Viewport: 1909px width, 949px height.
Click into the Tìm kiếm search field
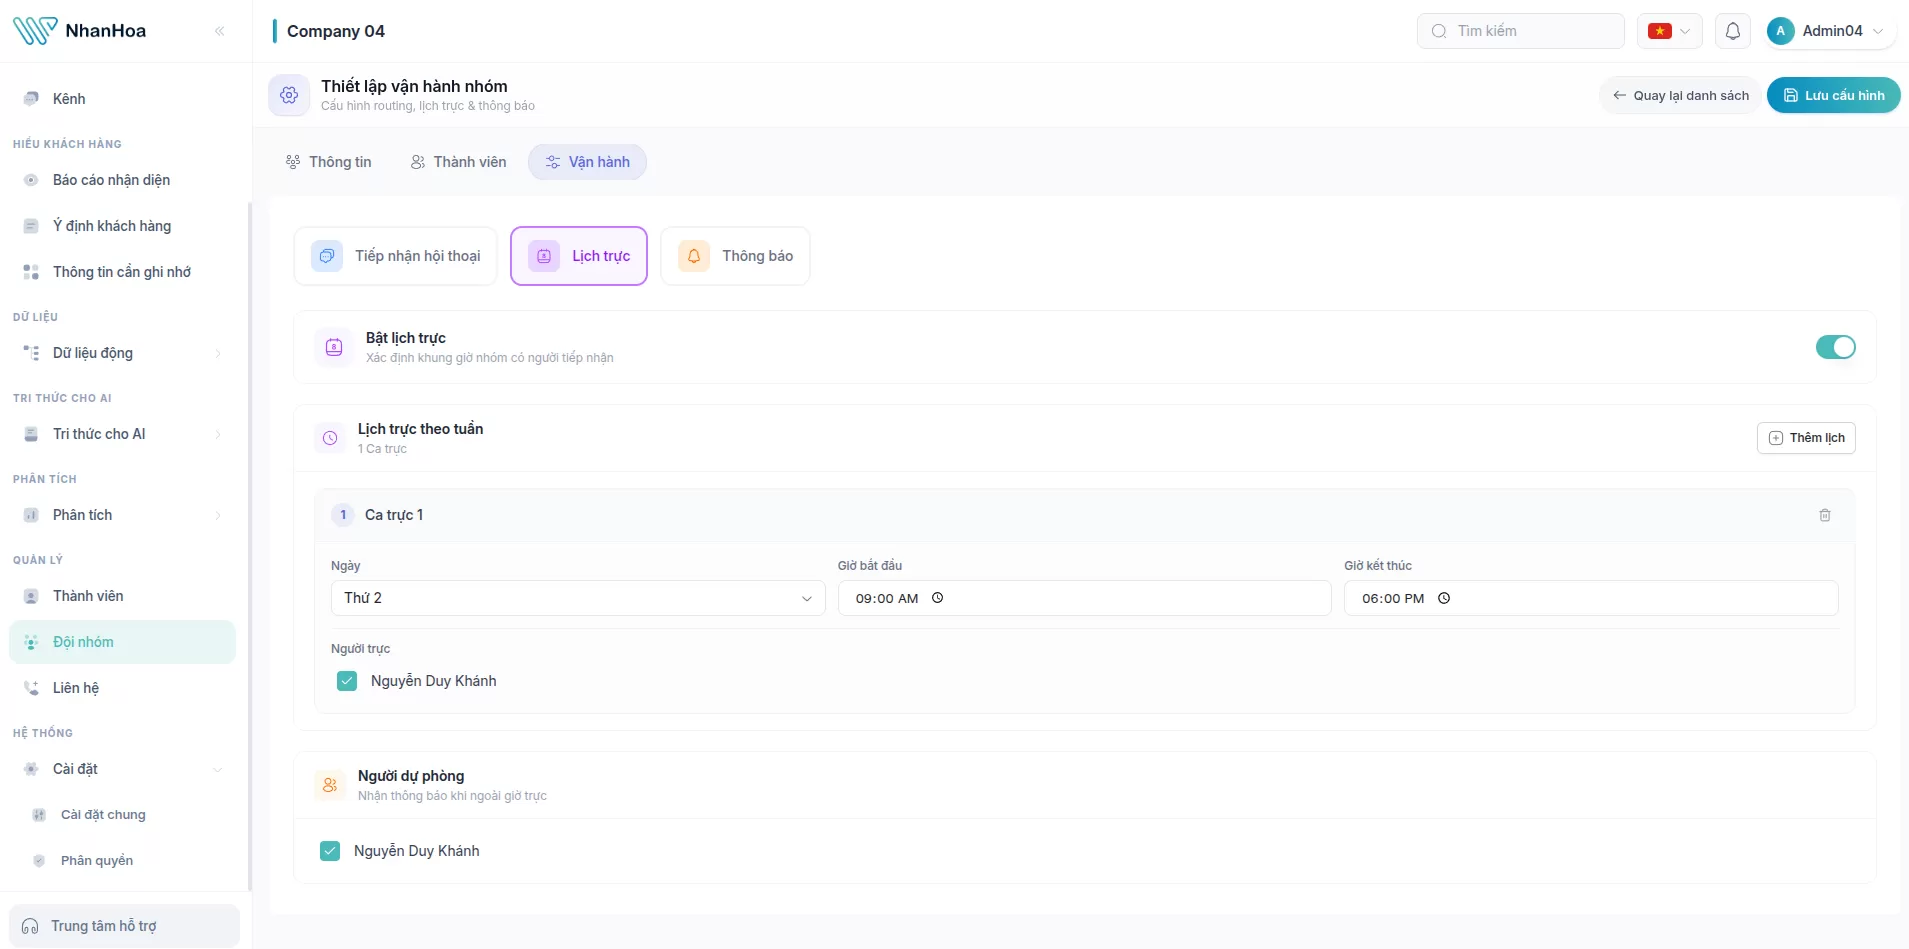point(1520,31)
